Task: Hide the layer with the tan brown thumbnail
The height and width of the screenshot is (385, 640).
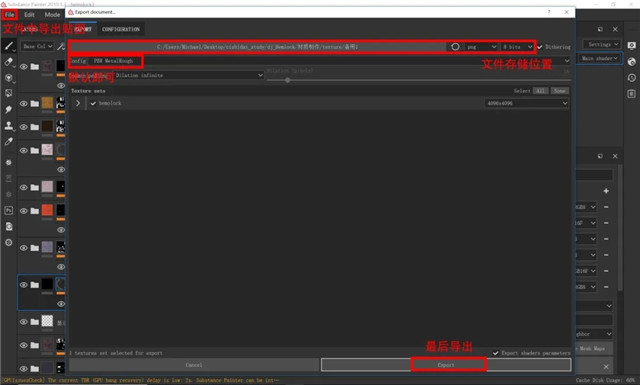Action: coord(24,104)
